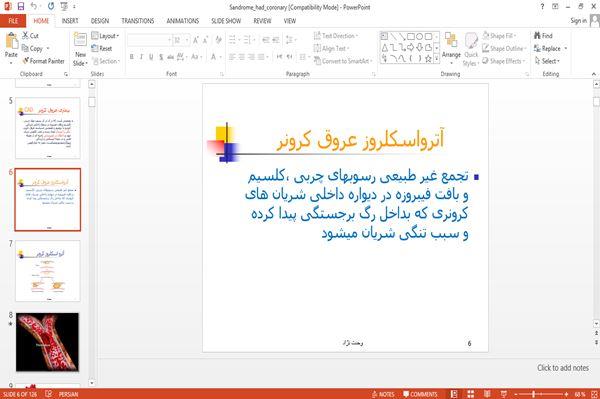The width and height of the screenshot is (600, 399).
Task: Switch to the ANIMATIONS tab
Action: 183,21
